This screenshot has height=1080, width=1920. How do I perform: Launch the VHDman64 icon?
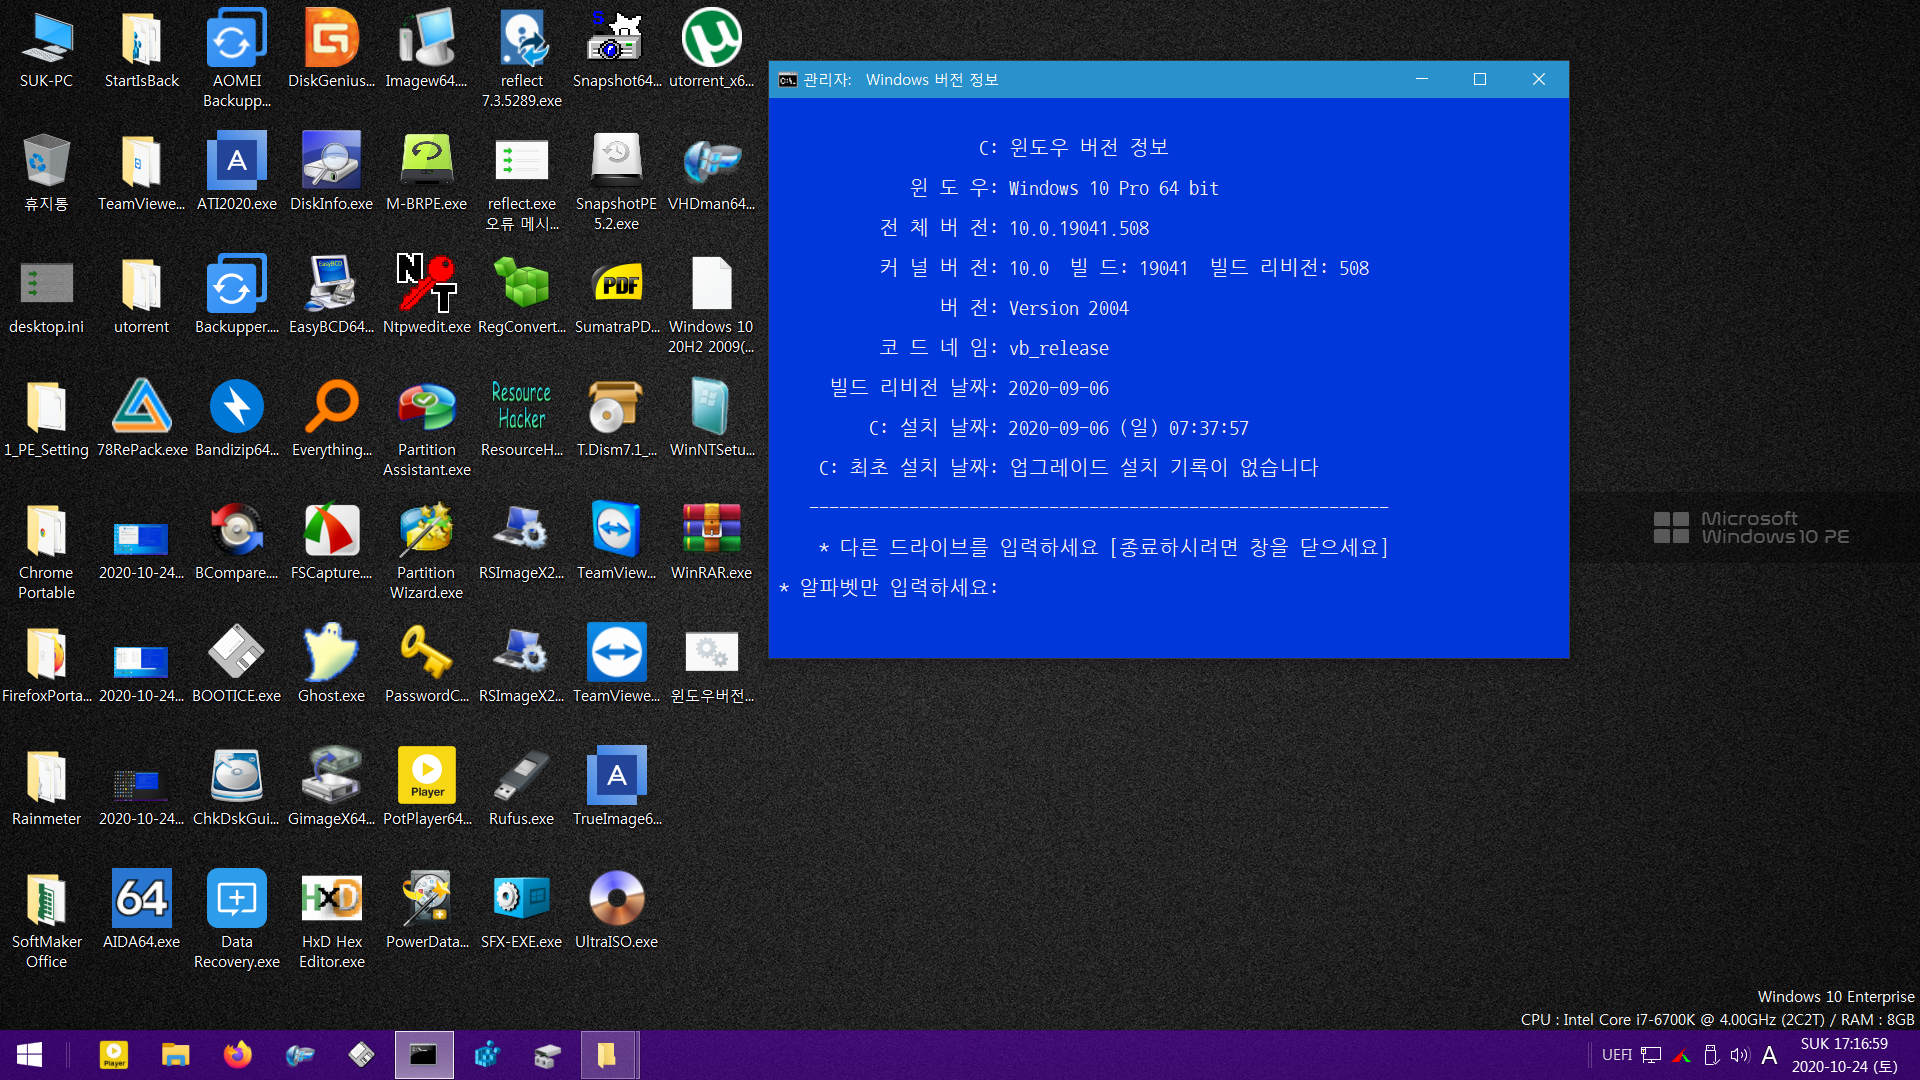point(711,172)
